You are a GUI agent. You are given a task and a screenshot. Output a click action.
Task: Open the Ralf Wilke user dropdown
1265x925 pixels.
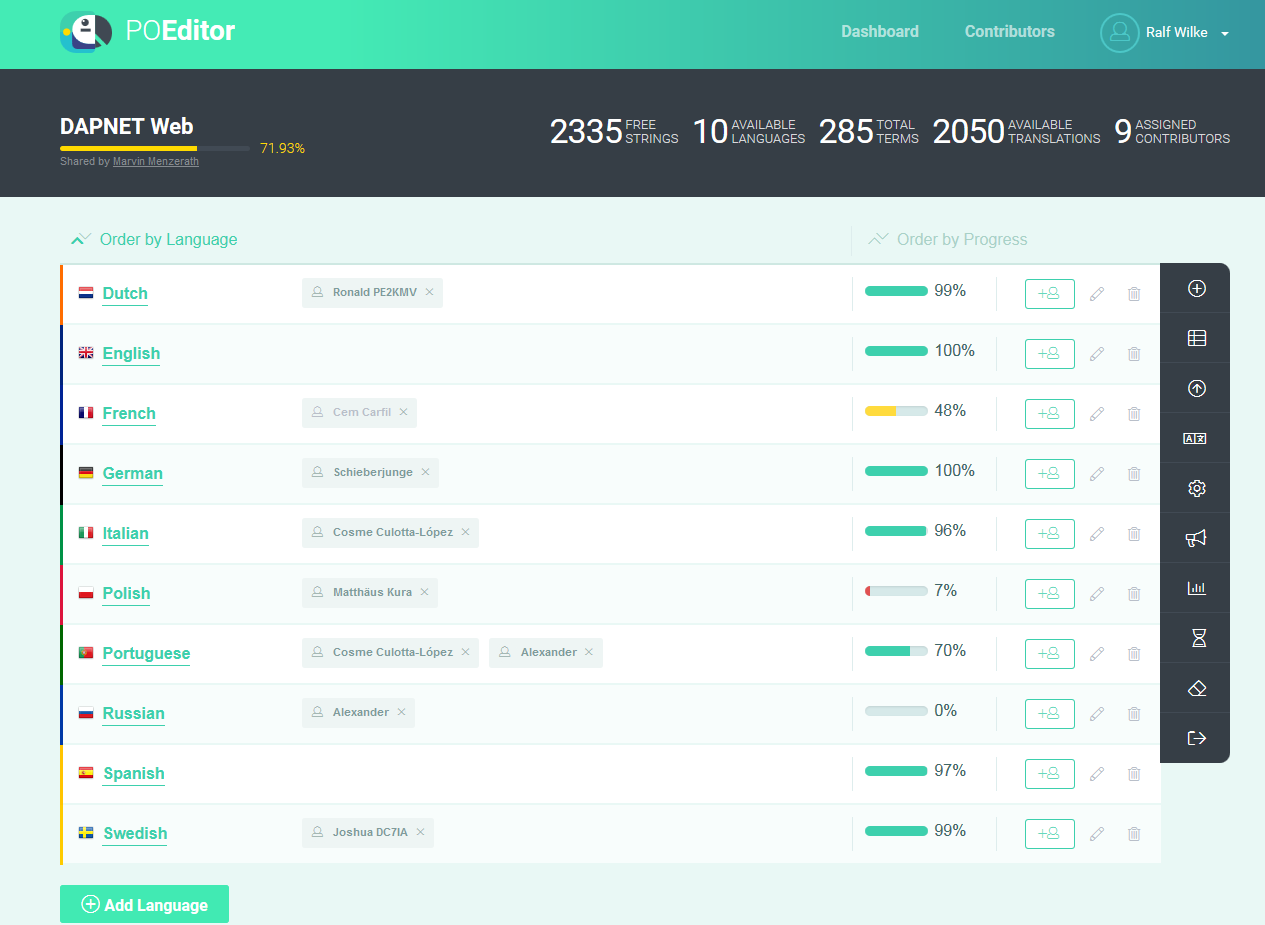[x=1166, y=33]
